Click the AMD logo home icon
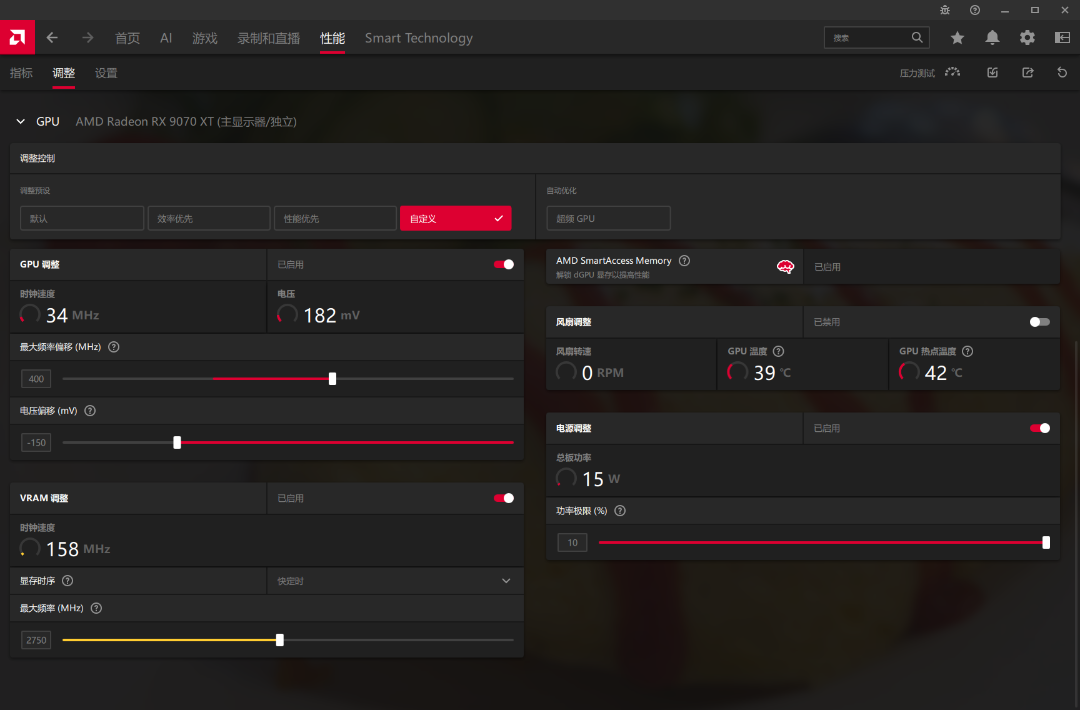The image size is (1080, 710). point(17,38)
